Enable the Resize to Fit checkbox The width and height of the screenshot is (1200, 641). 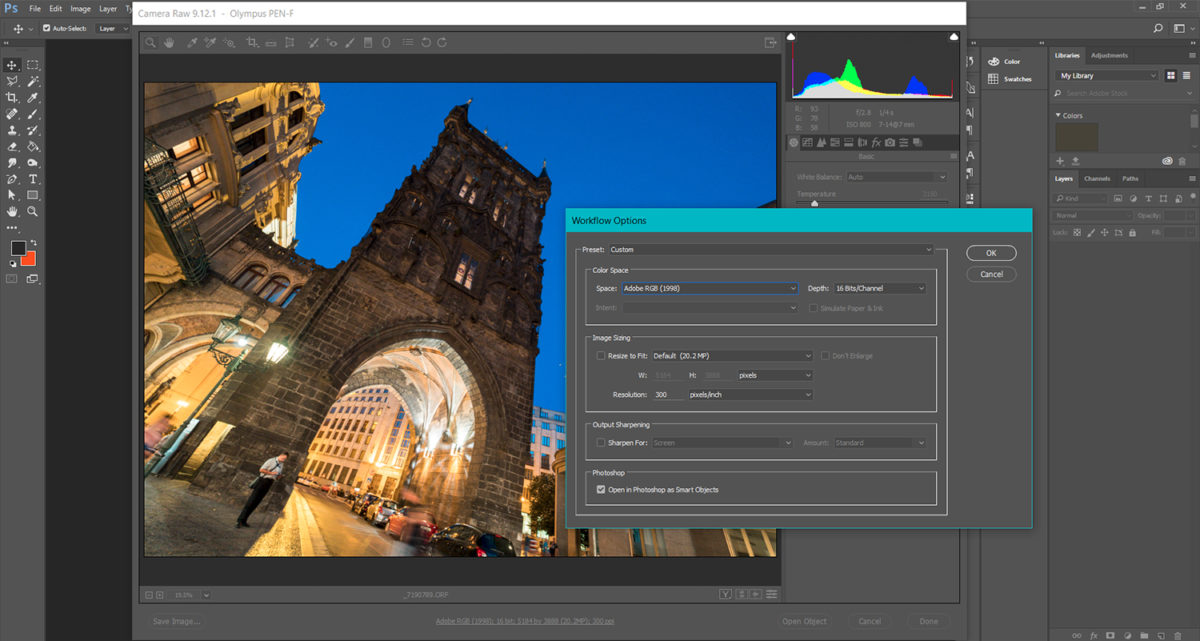[601, 355]
